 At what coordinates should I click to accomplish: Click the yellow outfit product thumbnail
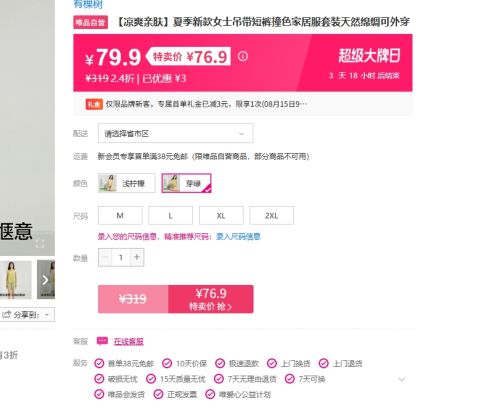coord(15,280)
